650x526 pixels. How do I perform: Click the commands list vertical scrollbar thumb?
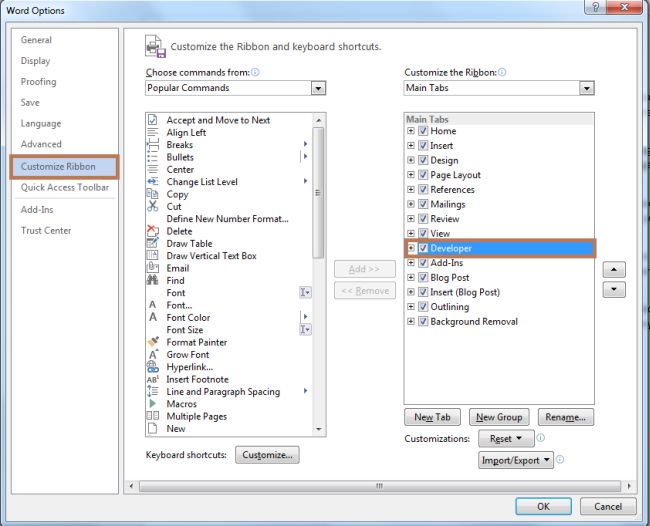point(318,192)
